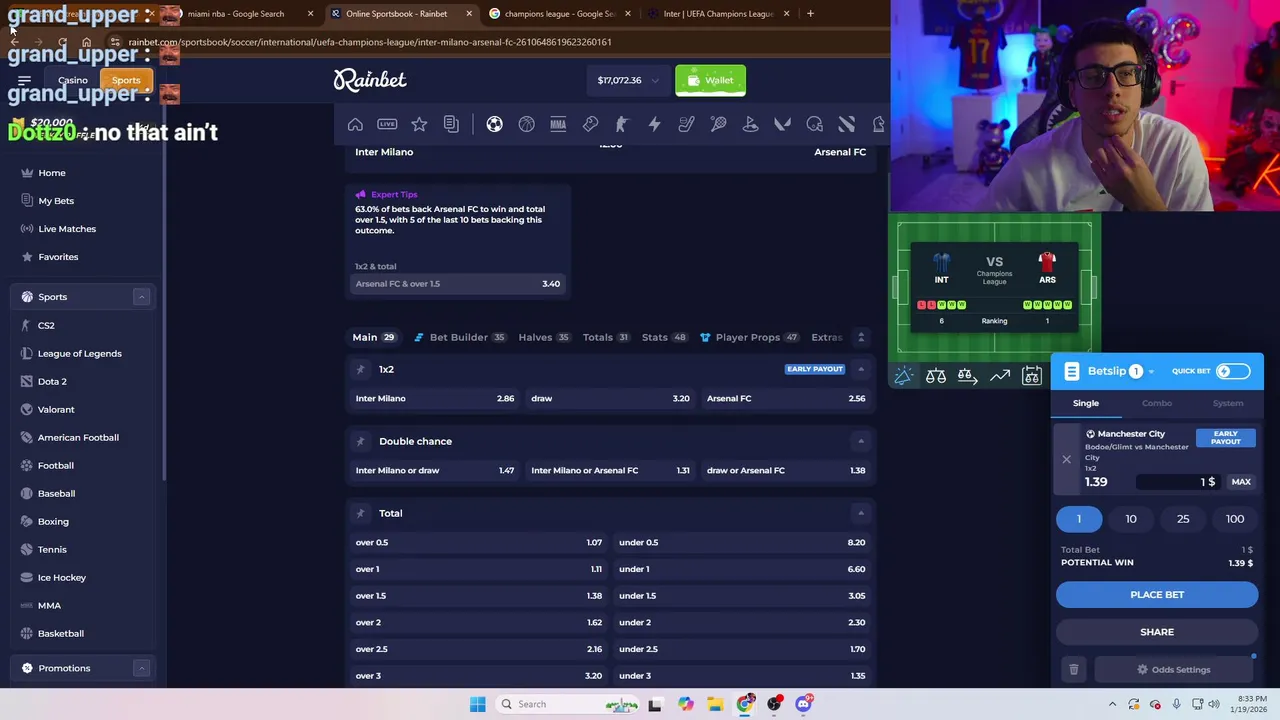
Task: Click the Wallet button
Action: point(710,80)
